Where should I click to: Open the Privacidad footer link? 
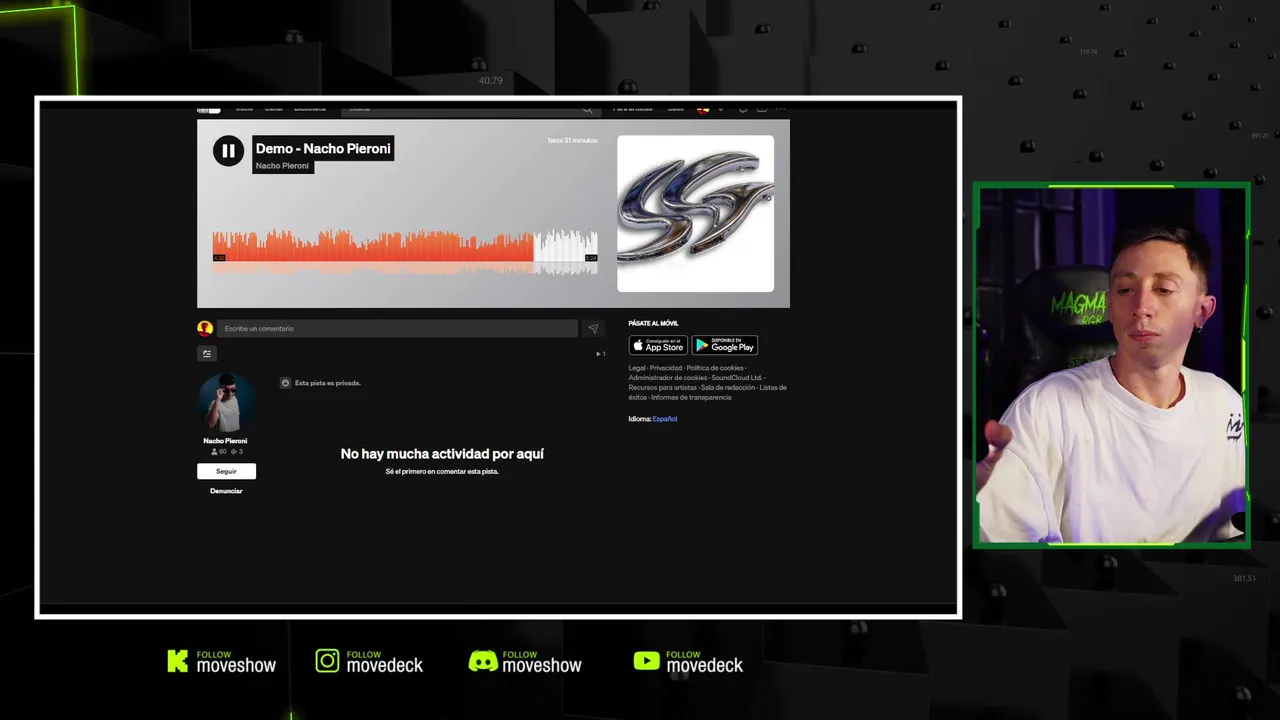[666, 368]
